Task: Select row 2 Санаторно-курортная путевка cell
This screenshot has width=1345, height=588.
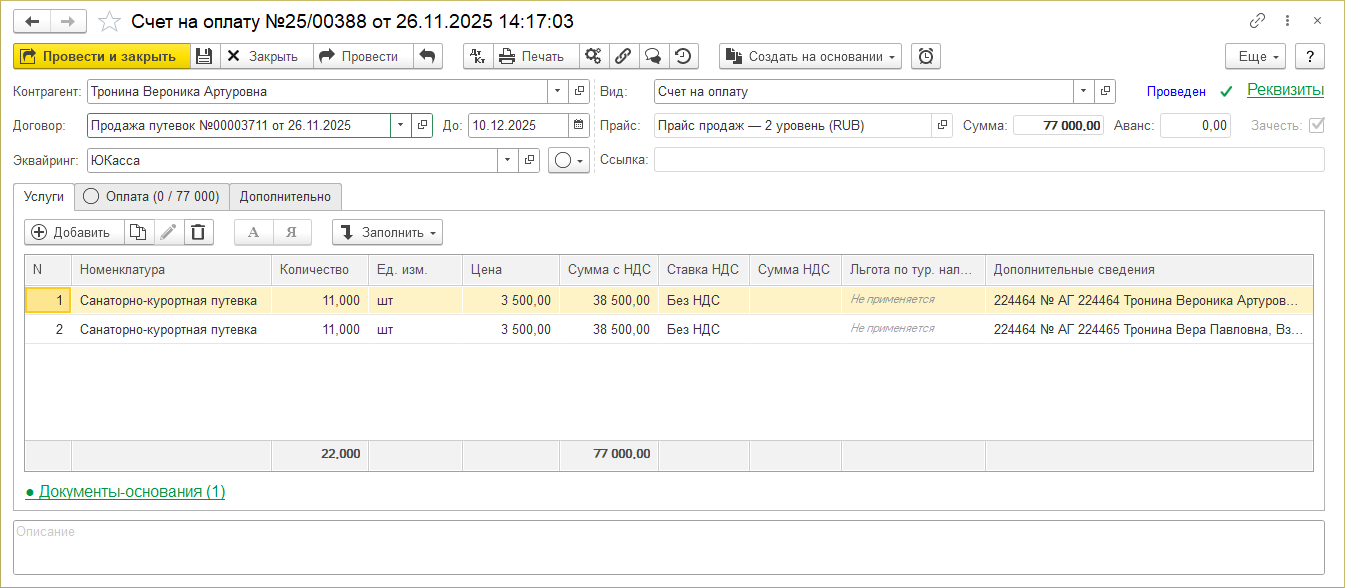Action: (171, 329)
